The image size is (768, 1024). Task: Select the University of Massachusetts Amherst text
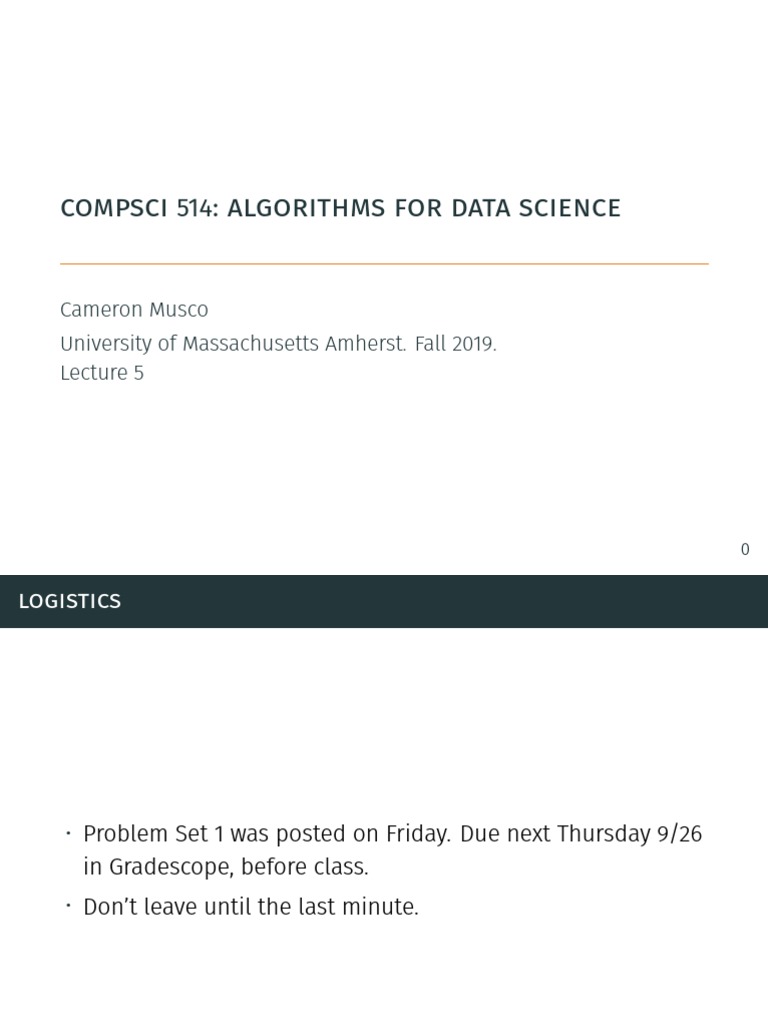click(x=232, y=344)
